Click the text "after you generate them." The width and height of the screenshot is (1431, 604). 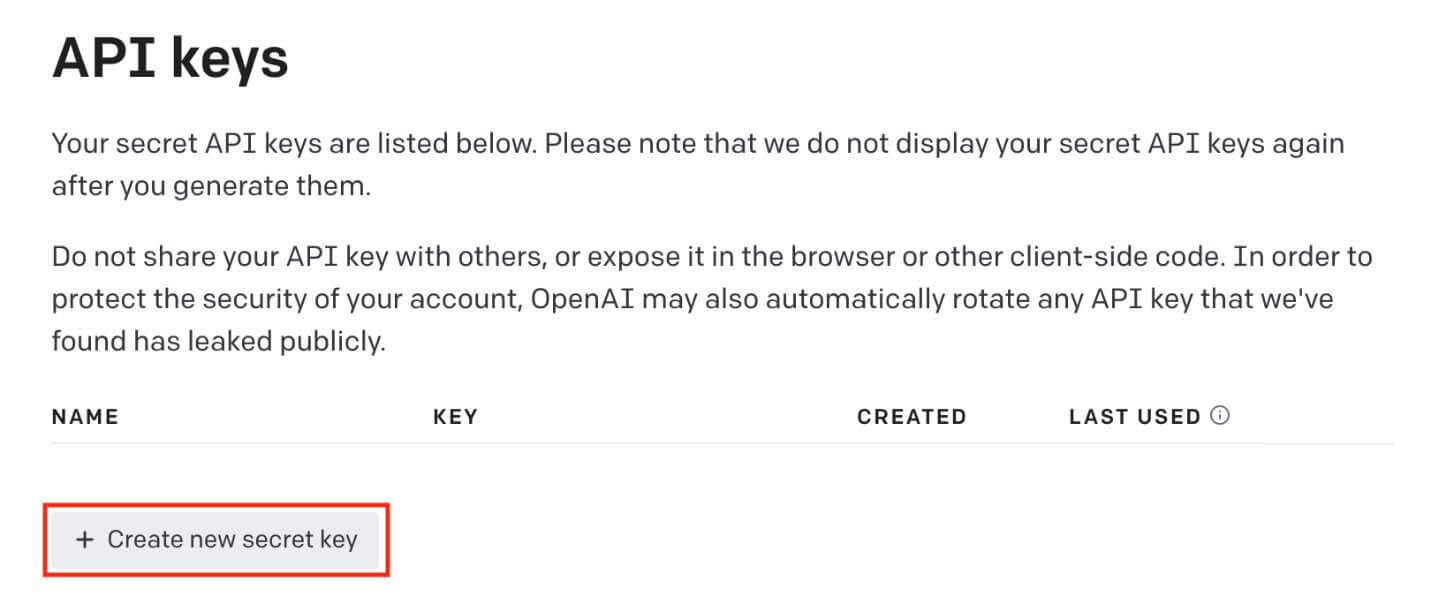click(211, 187)
